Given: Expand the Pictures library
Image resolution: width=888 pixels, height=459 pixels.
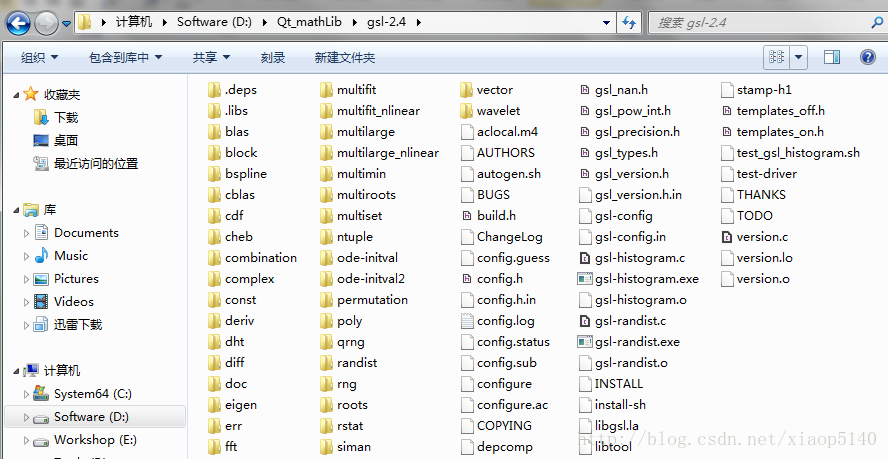Looking at the screenshot, I should (26, 279).
